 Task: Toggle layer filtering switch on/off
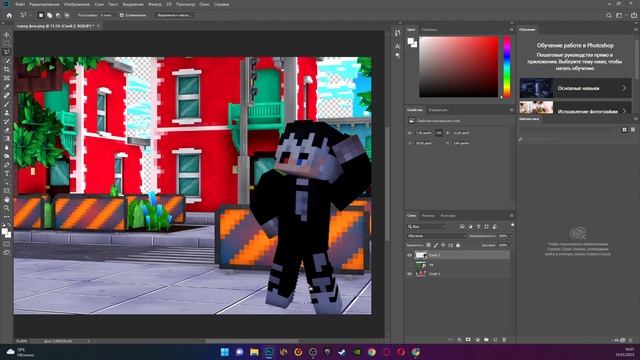tap(512, 225)
